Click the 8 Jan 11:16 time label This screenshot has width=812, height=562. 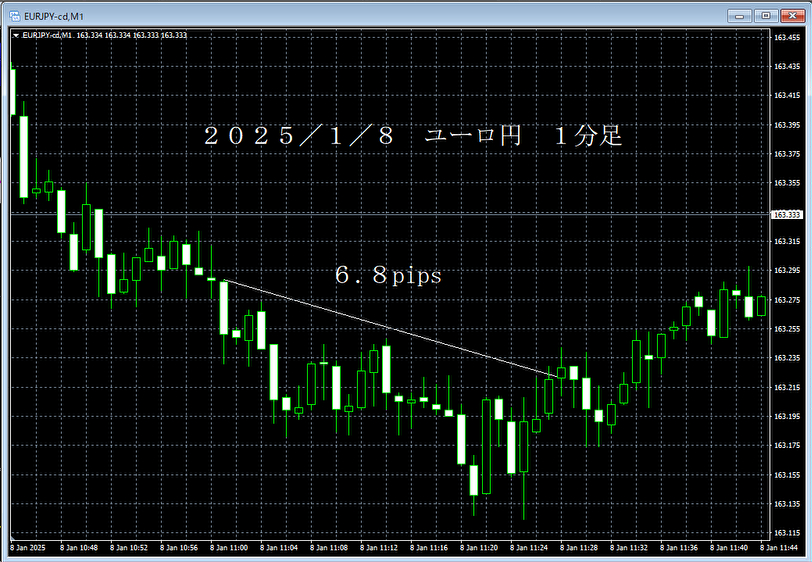[429, 547]
